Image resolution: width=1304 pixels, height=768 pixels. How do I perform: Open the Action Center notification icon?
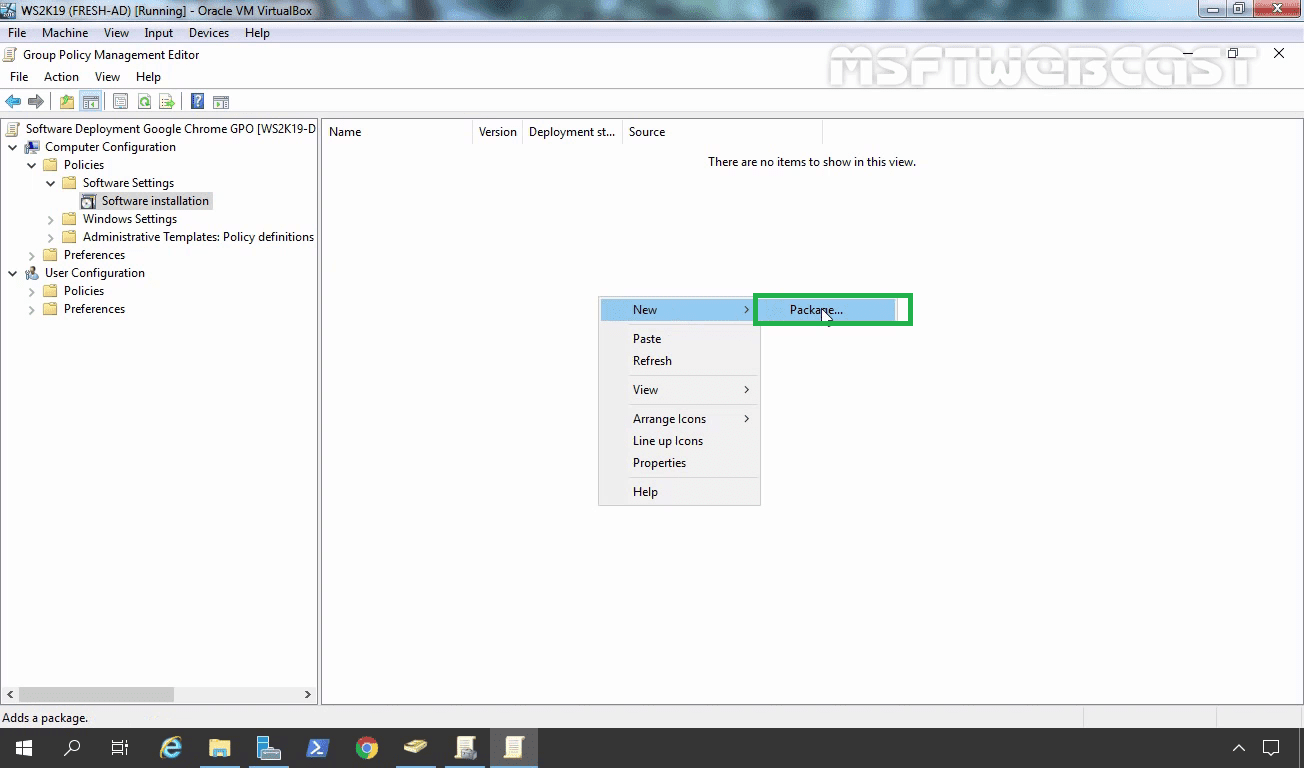pos(1271,747)
